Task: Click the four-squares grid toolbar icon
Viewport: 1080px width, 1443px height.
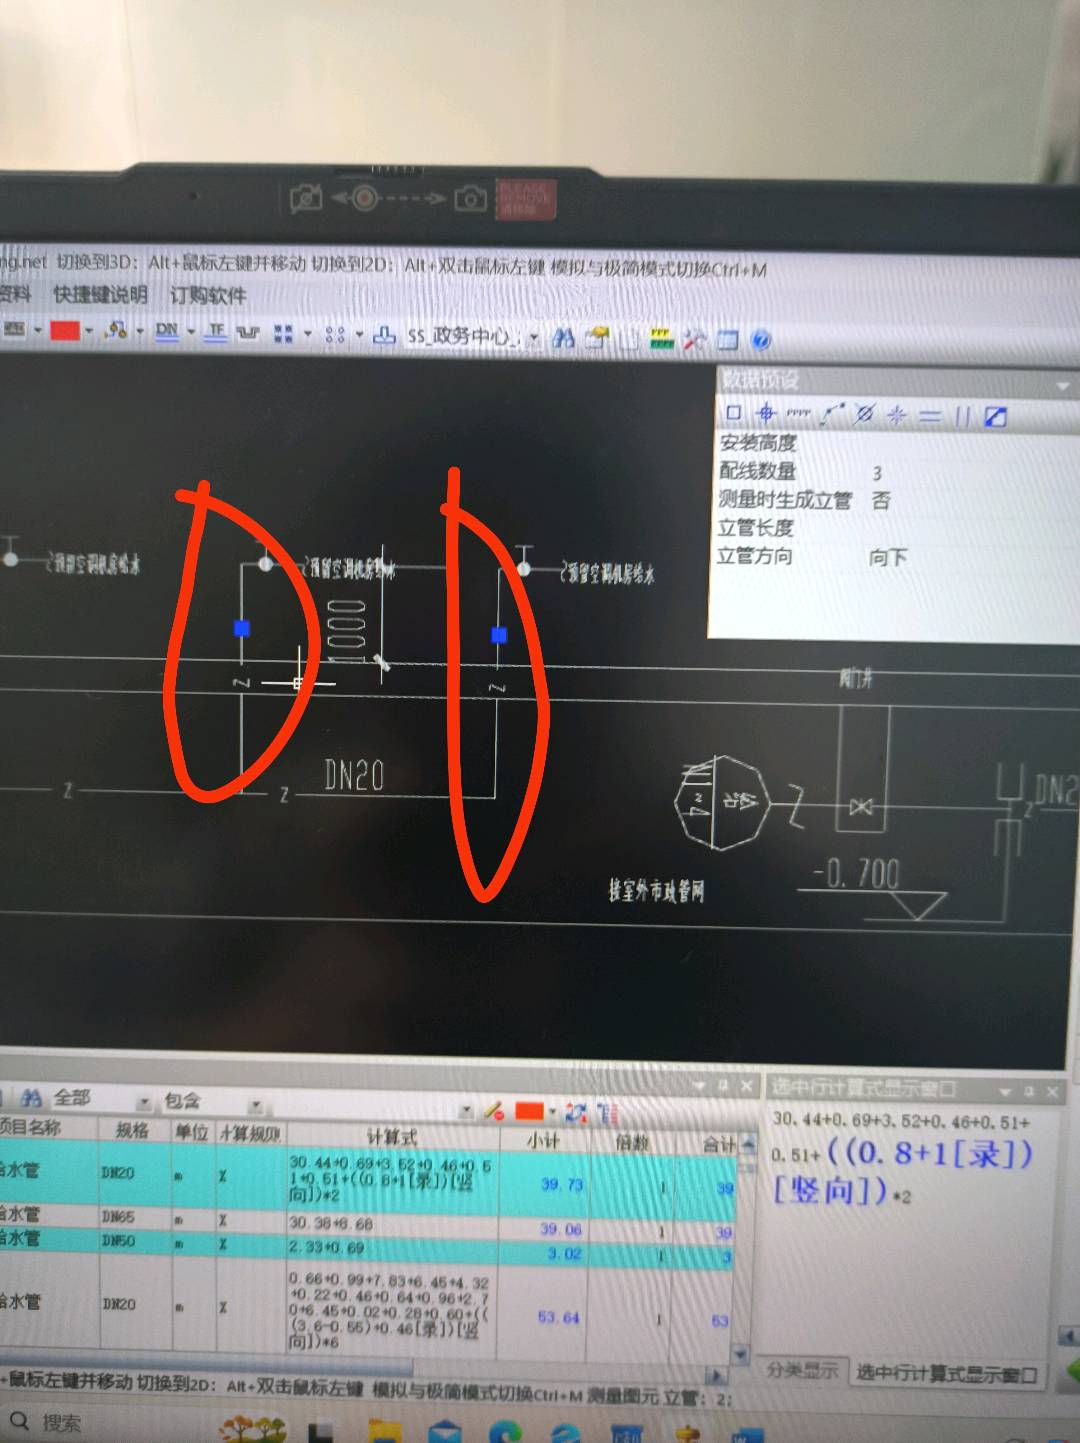Action: click(x=283, y=333)
